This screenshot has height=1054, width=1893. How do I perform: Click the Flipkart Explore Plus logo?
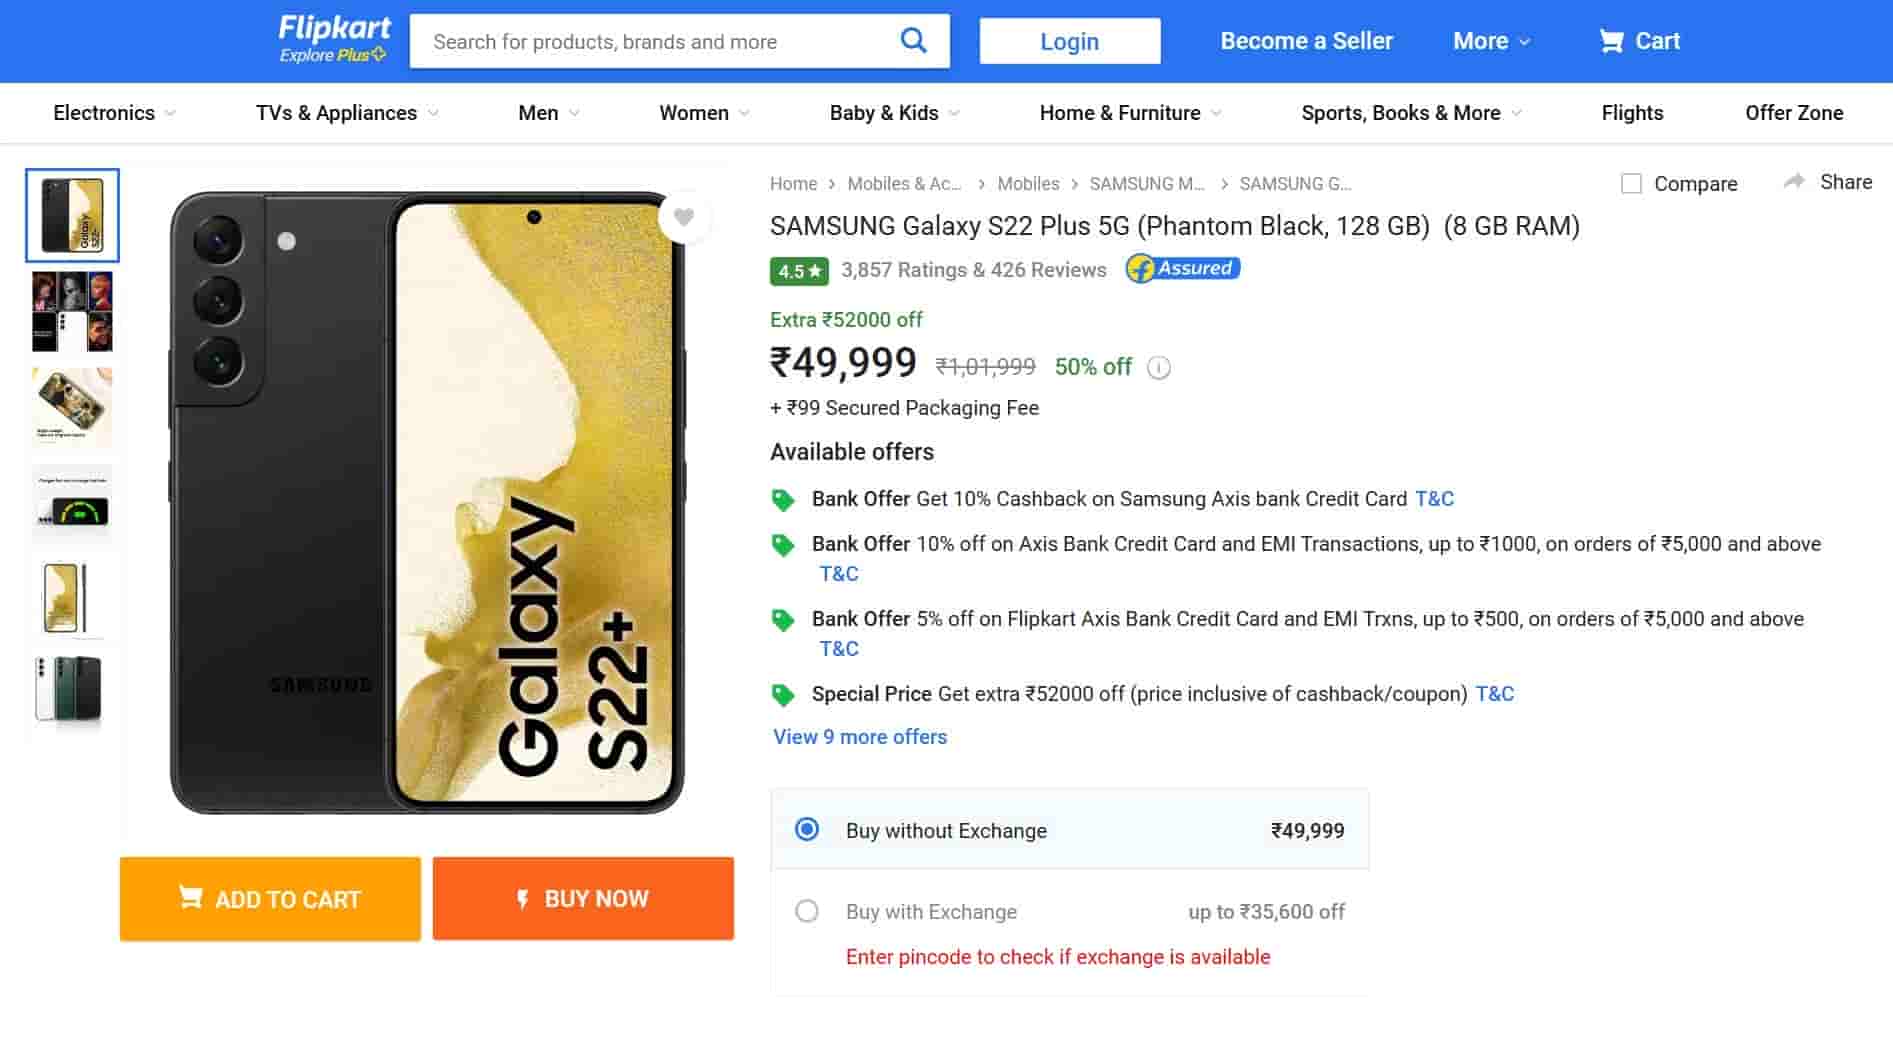click(334, 40)
